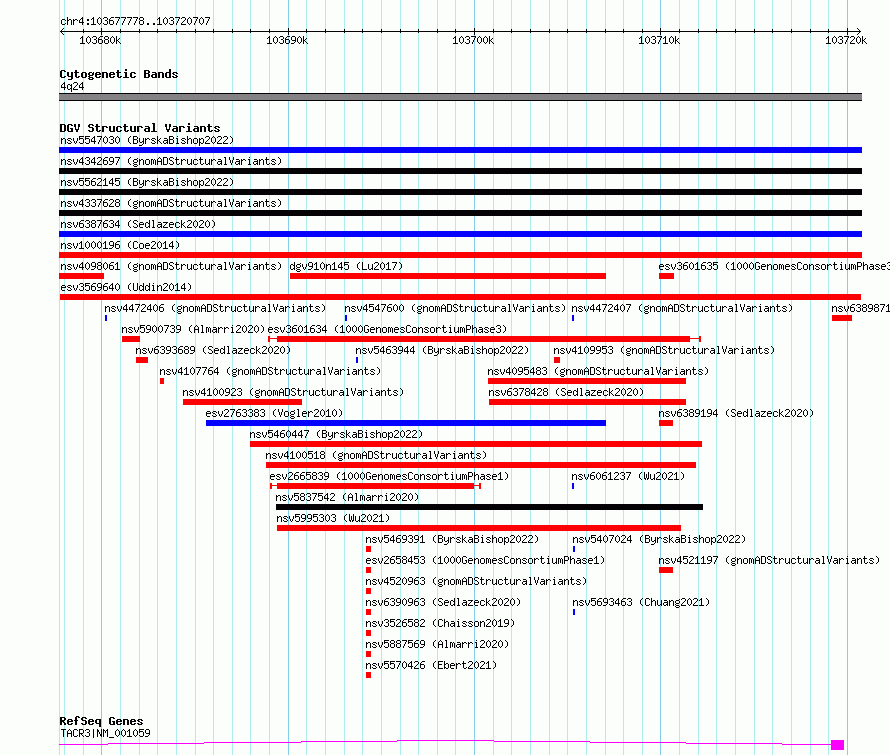Open nsv4109953 gnomAD variant label
The height and width of the screenshot is (755, 890).
coord(664,350)
